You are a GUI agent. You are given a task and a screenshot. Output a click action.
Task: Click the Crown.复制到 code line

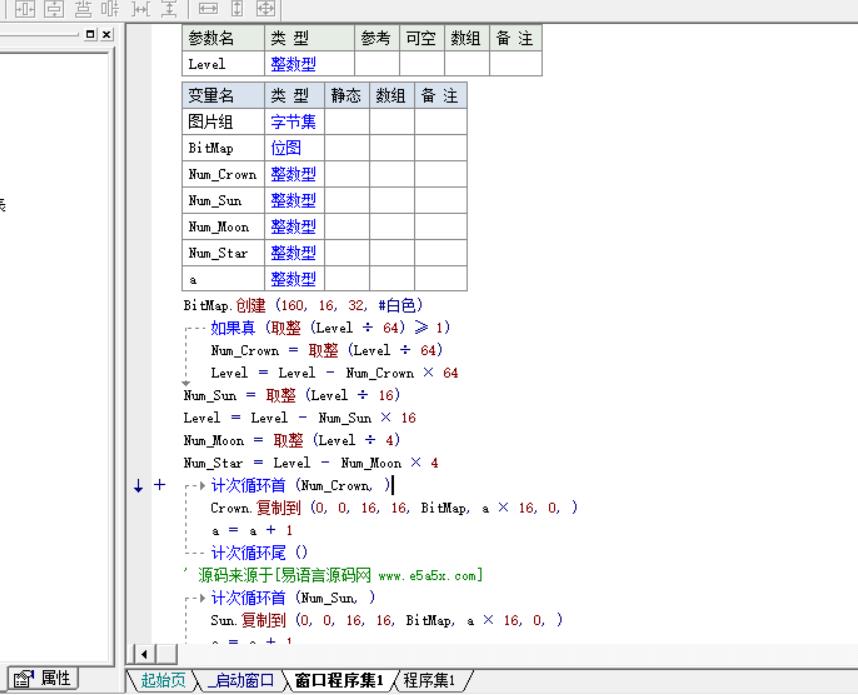[394, 507]
